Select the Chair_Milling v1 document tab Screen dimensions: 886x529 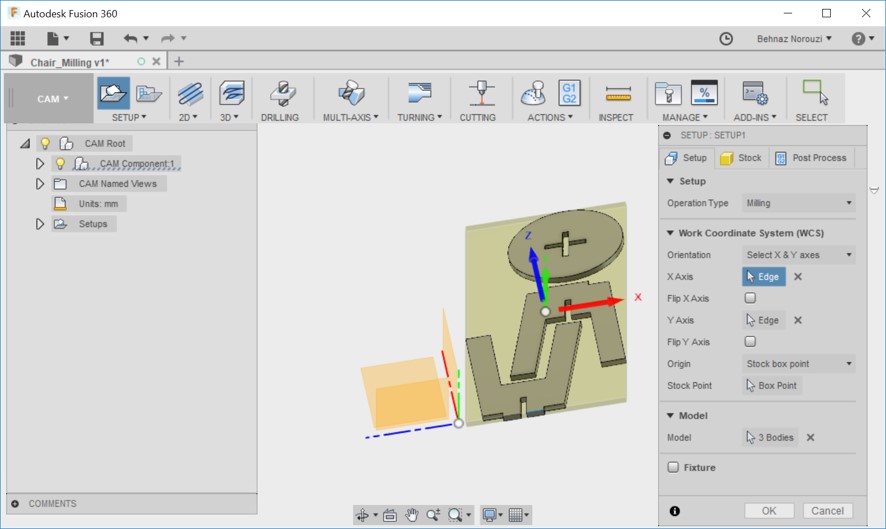(x=70, y=62)
